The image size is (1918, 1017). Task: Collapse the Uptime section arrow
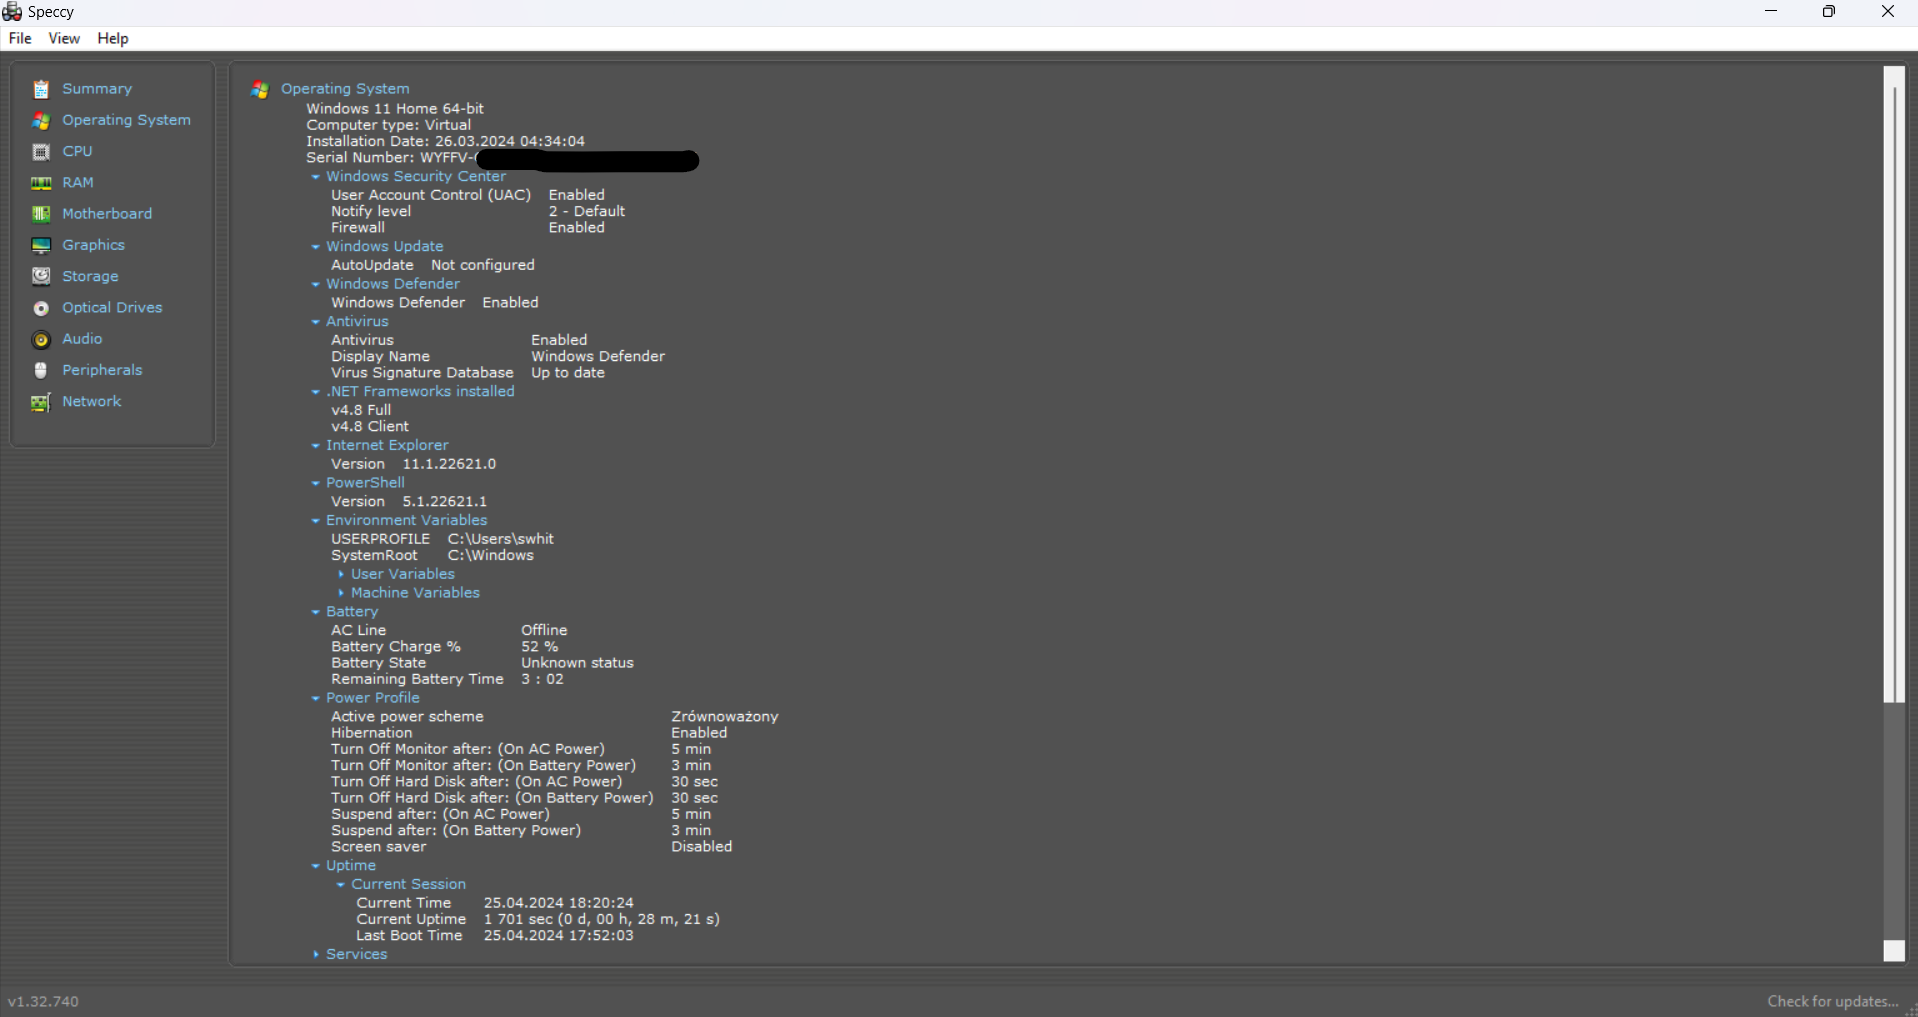[x=316, y=866]
